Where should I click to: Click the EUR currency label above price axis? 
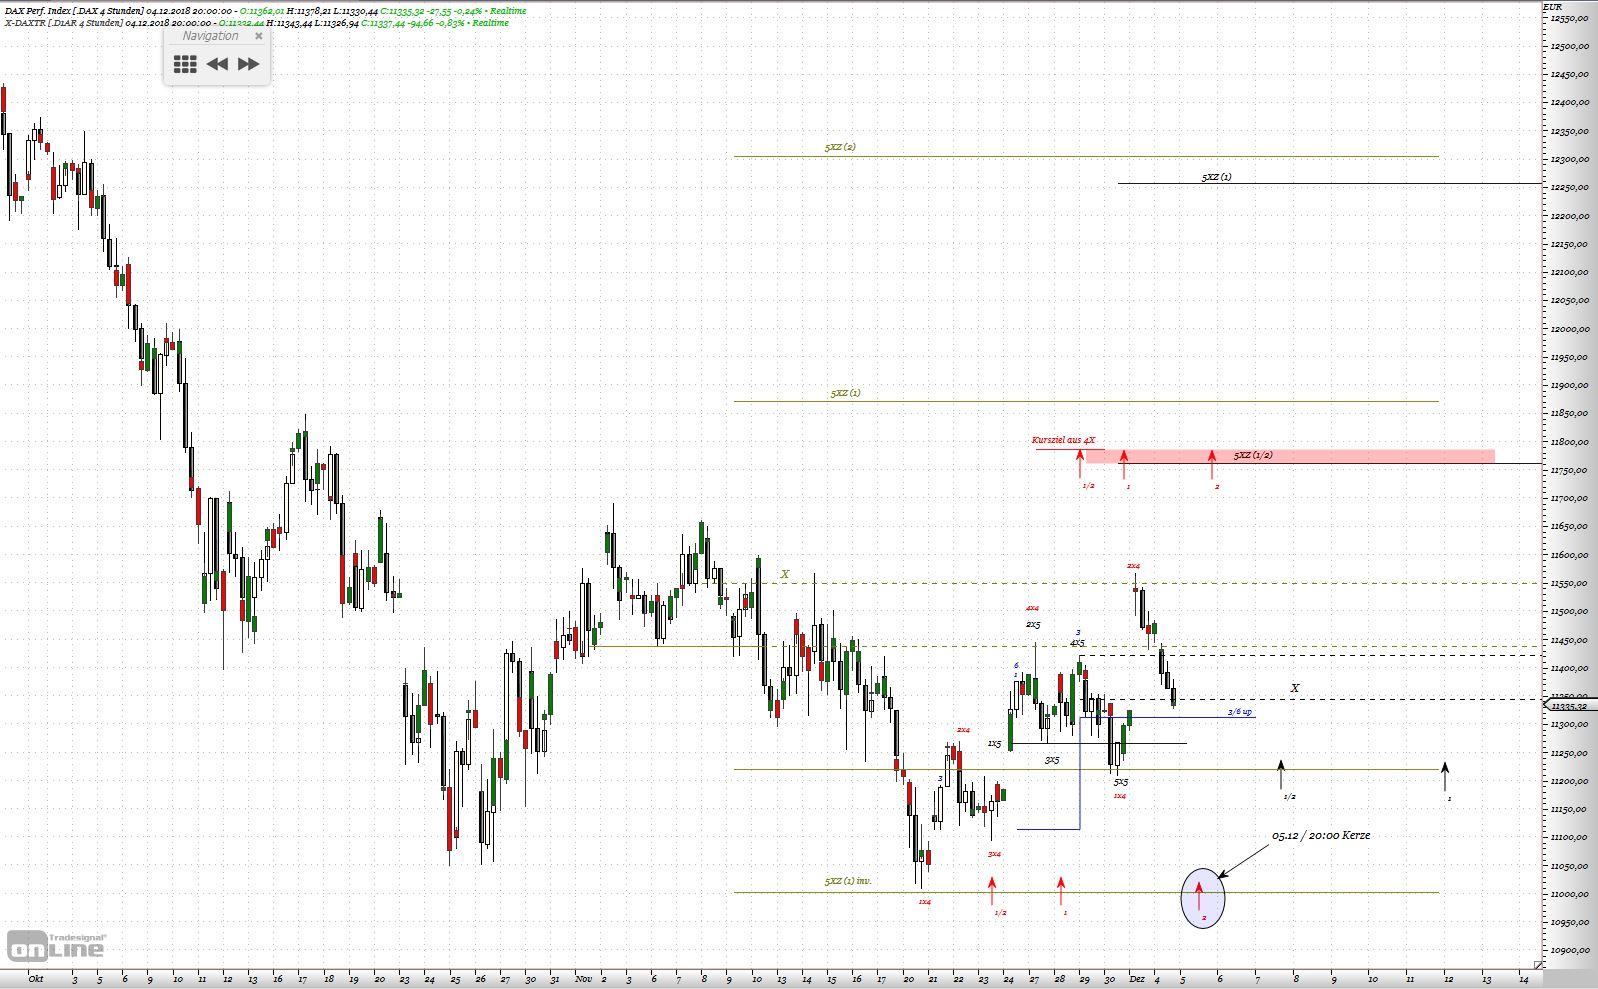1553,7
